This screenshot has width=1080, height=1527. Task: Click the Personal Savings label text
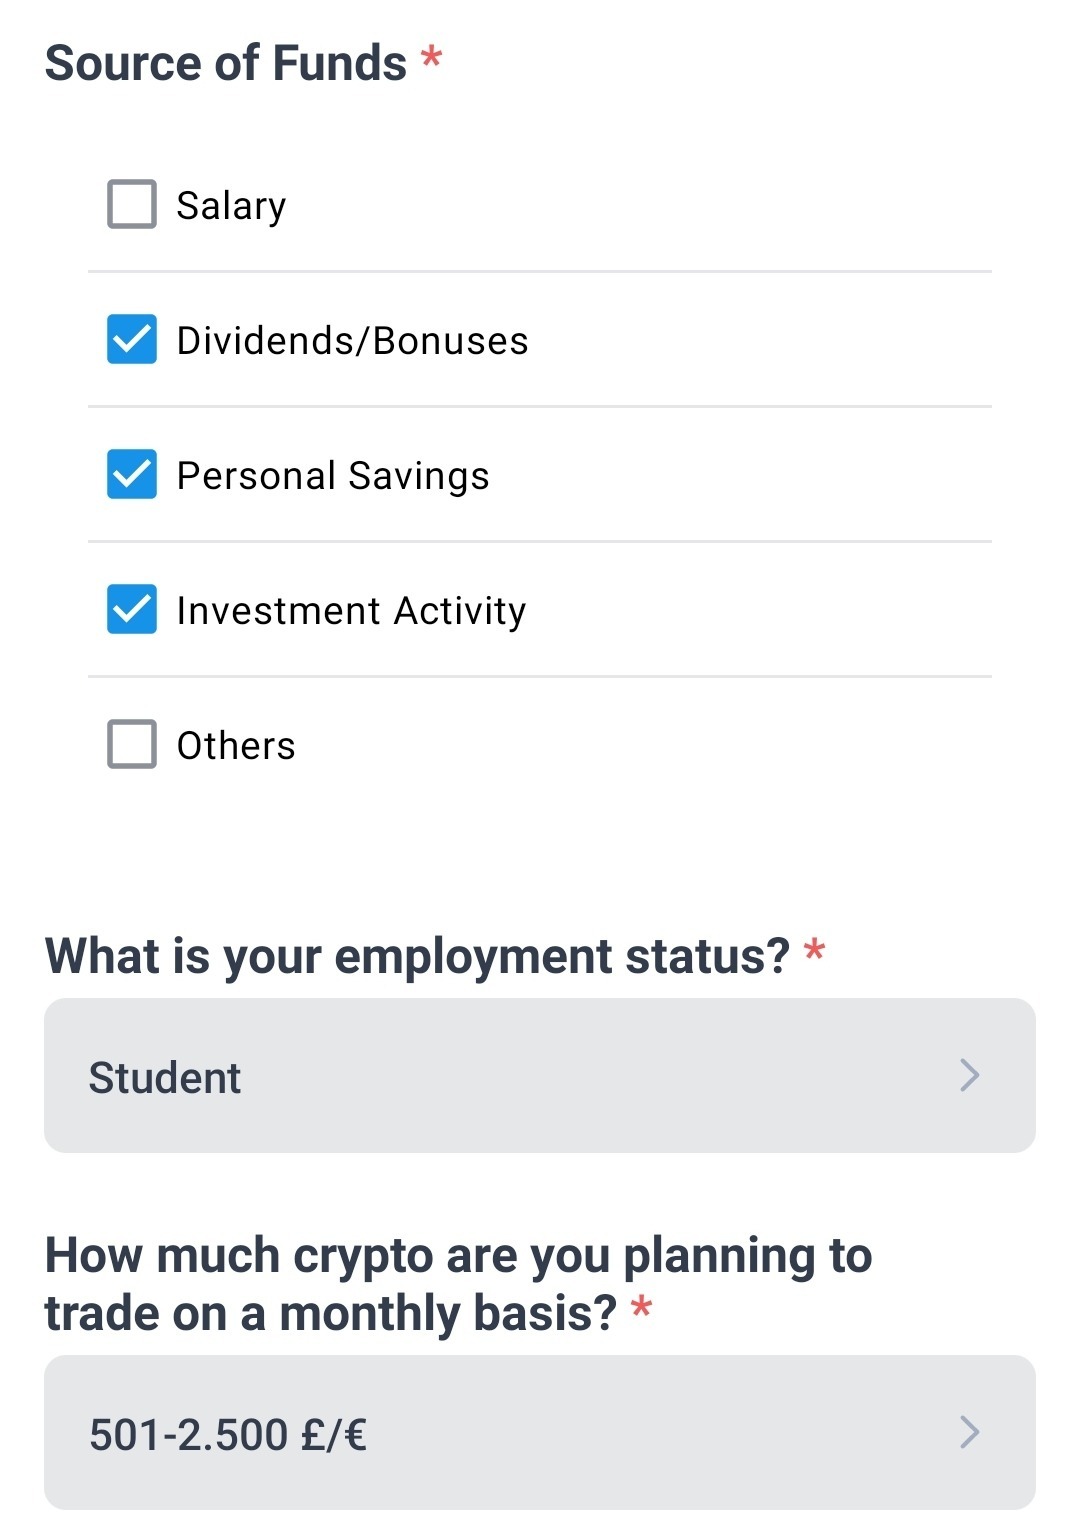click(333, 476)
